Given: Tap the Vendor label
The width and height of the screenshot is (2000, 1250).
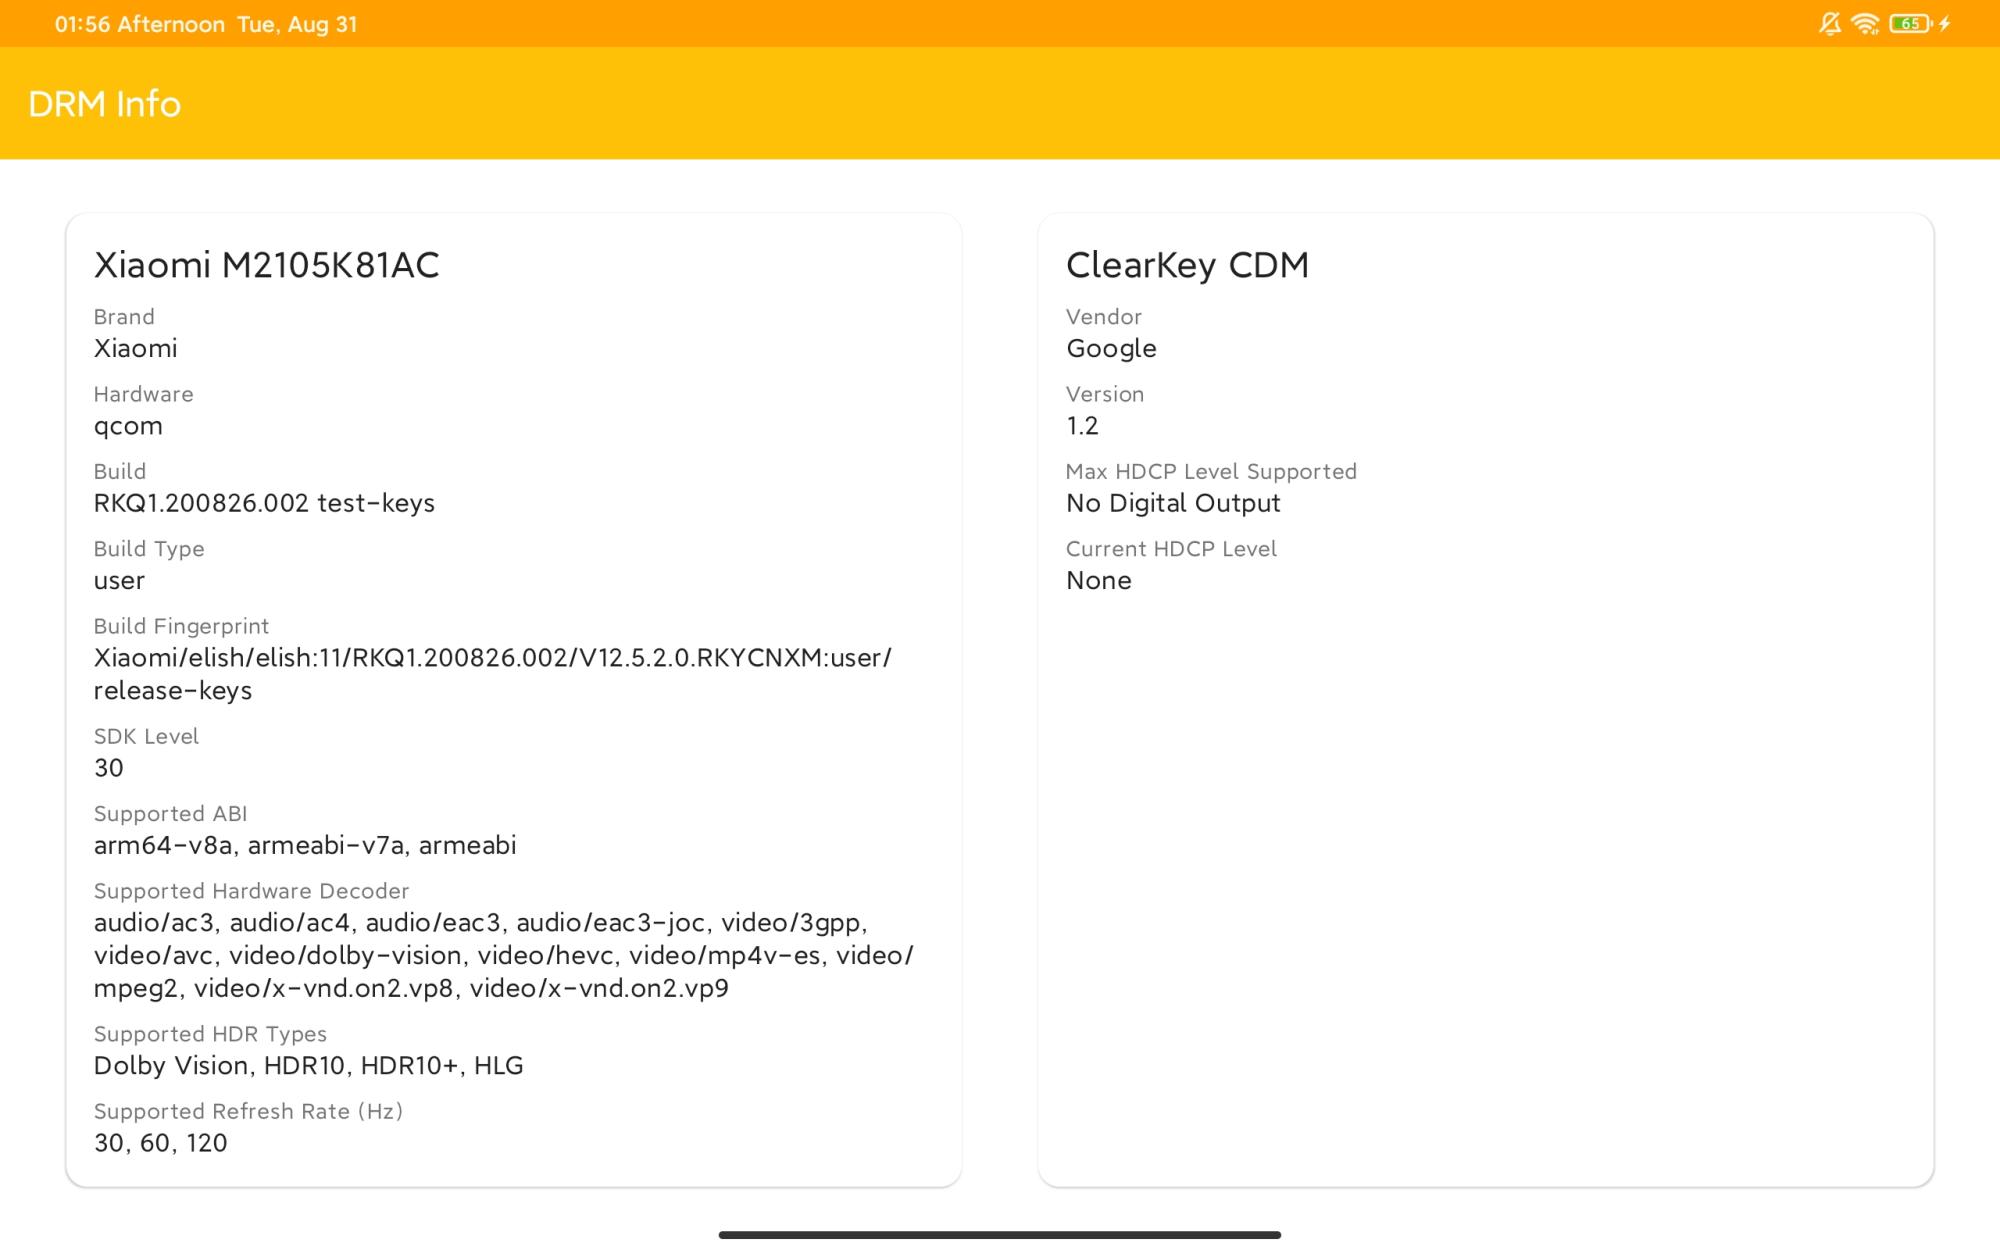Looking at the screenshot, I should (1103, 317).
